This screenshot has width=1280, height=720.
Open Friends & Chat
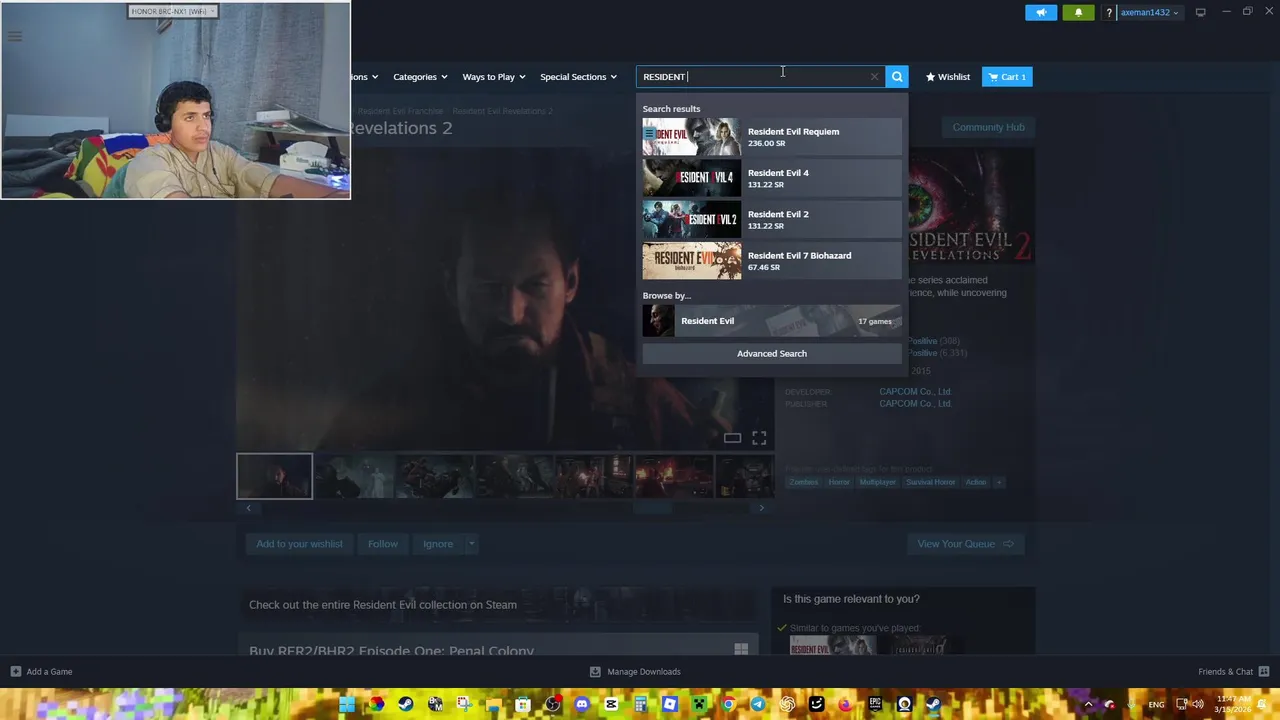click(1234, 672)
